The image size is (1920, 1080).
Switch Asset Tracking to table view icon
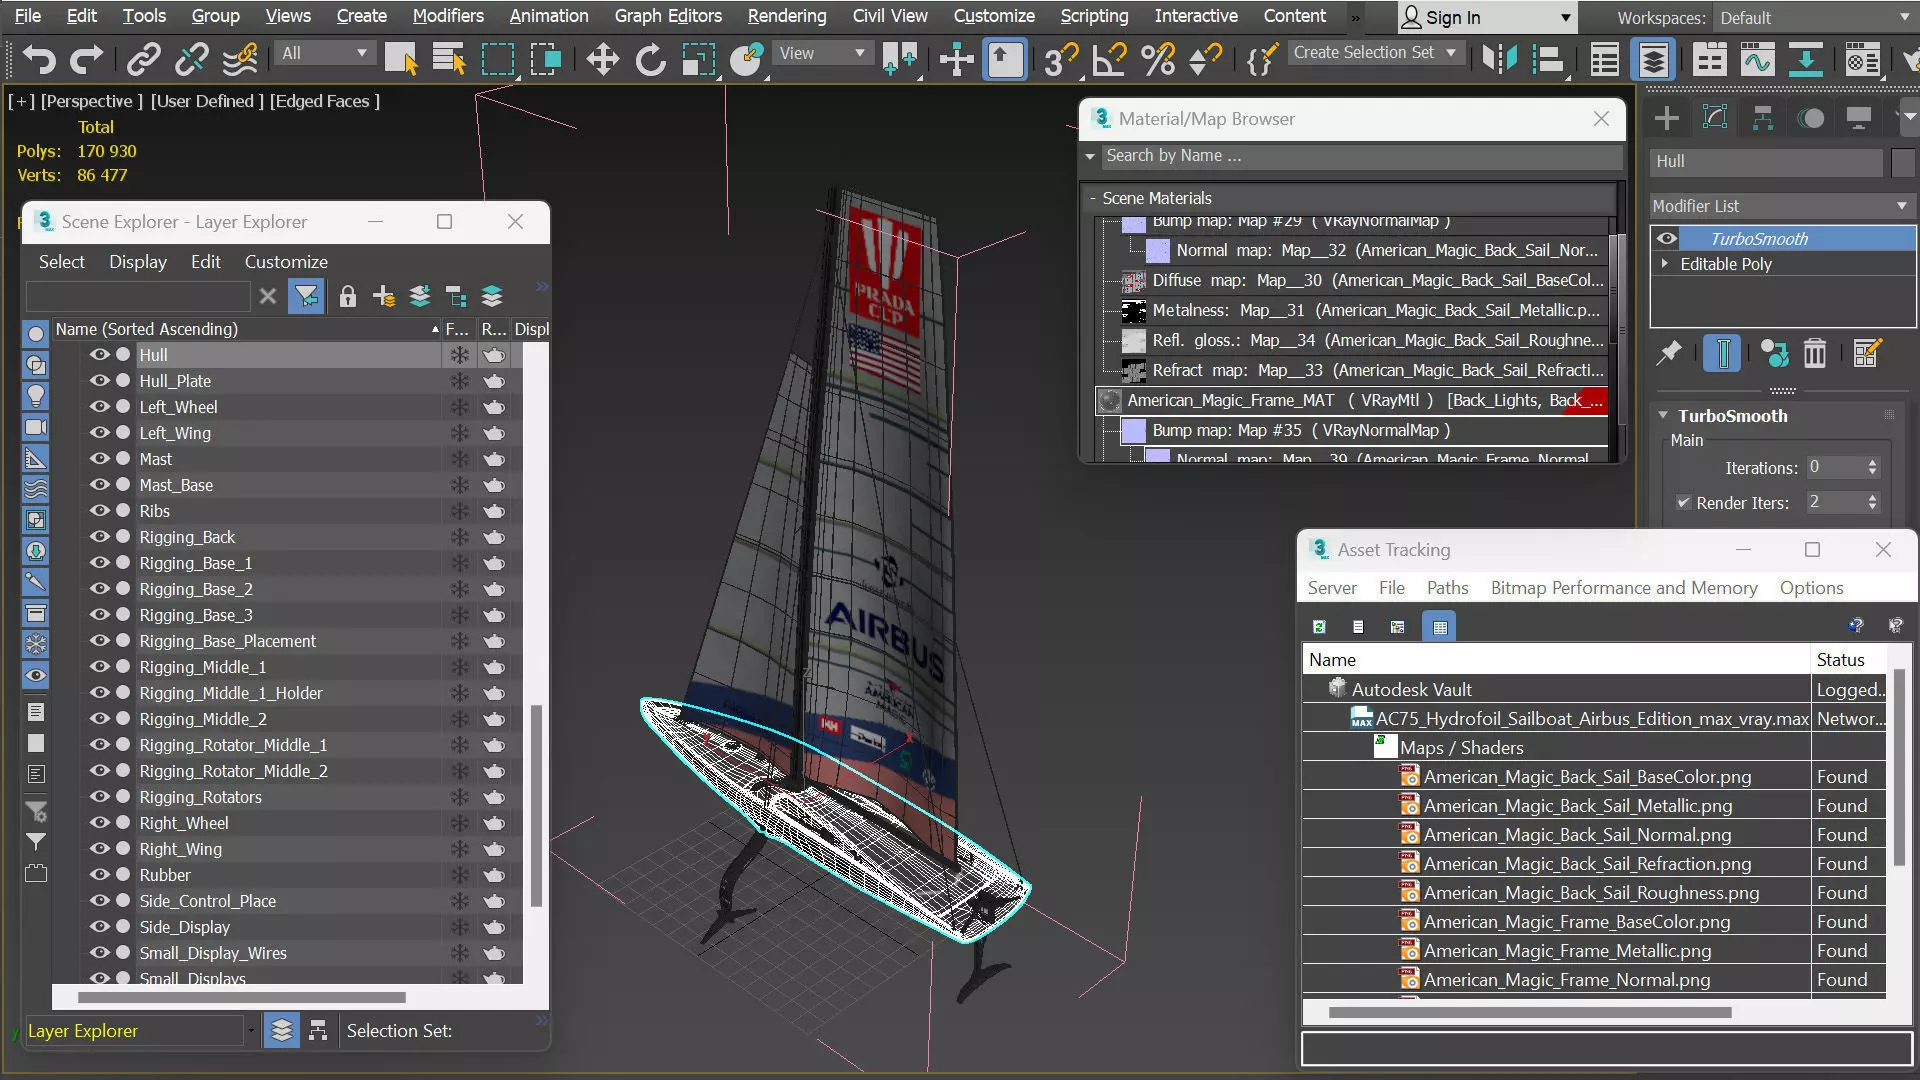click(1440, 627)
